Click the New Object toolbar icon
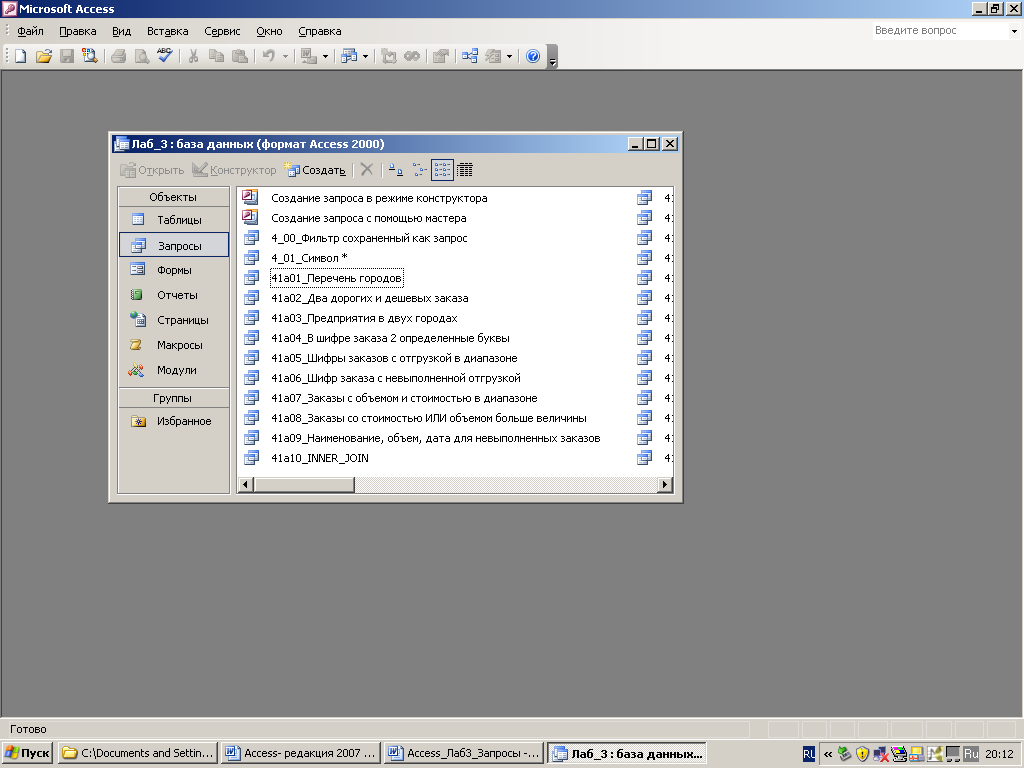This screenshot has height=768, width=1024. 493,56
